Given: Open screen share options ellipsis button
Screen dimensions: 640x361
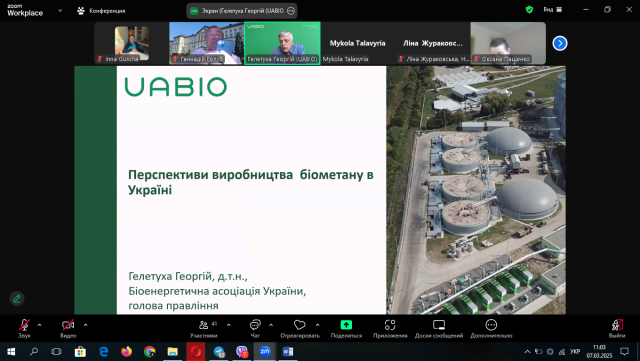Looking at the screenshot, I should click(291, 11).
